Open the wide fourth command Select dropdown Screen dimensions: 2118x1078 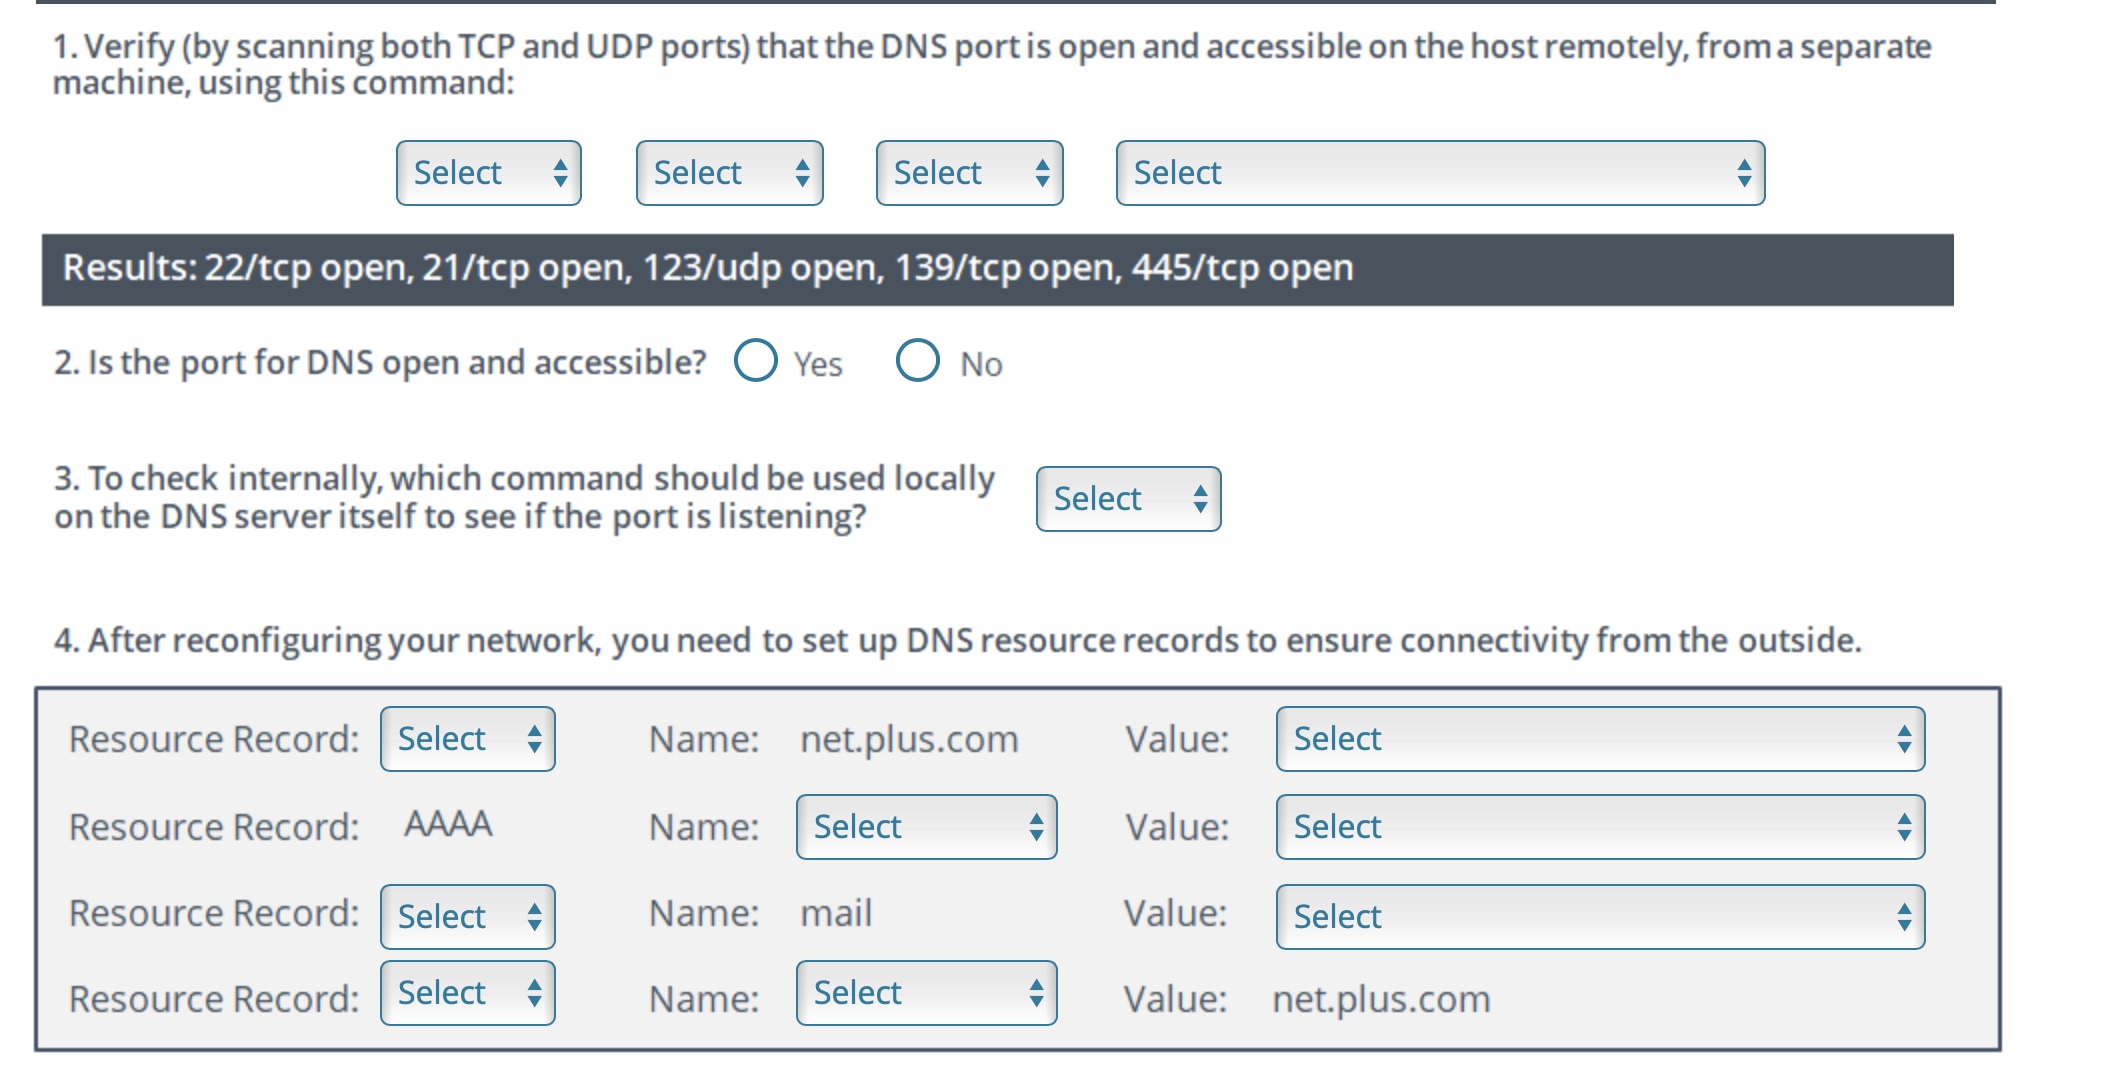[x=1440, y=173]
